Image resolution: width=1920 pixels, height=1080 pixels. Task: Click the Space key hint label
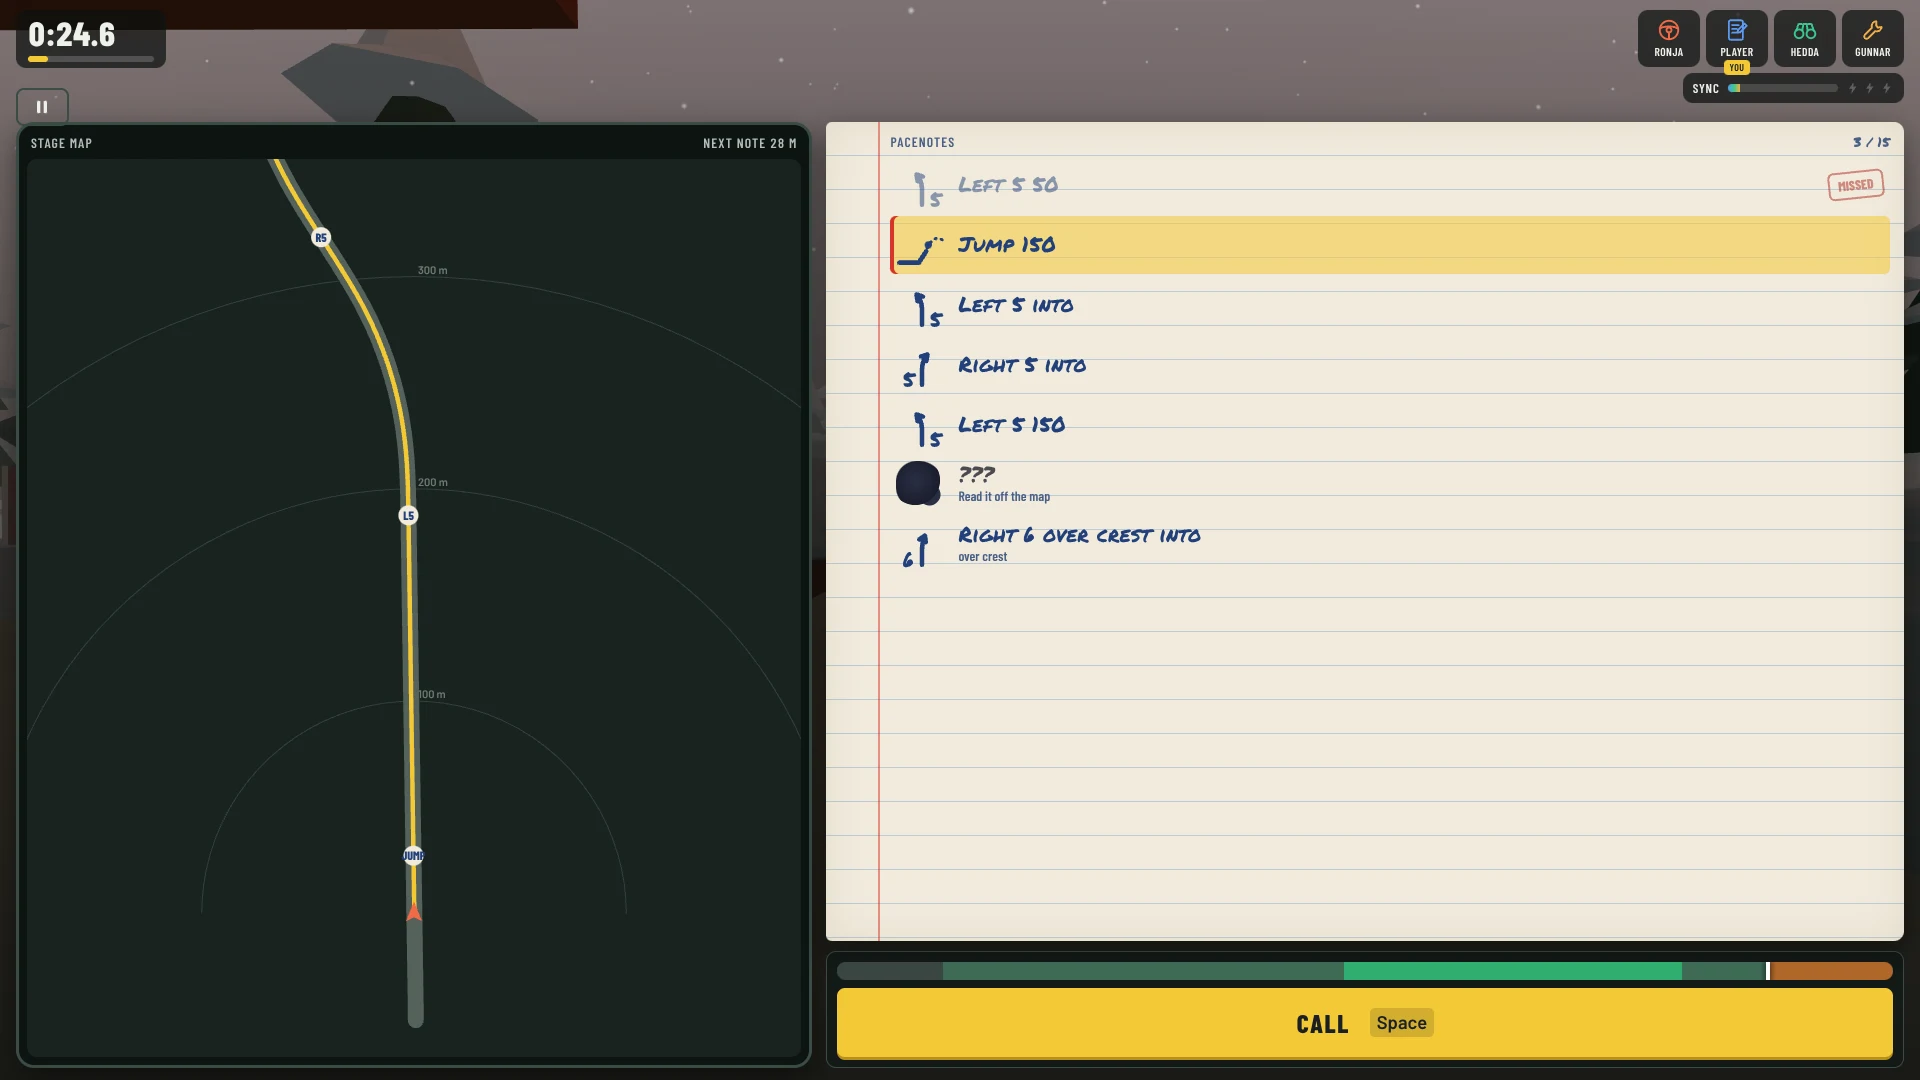pos(1401,1023)
